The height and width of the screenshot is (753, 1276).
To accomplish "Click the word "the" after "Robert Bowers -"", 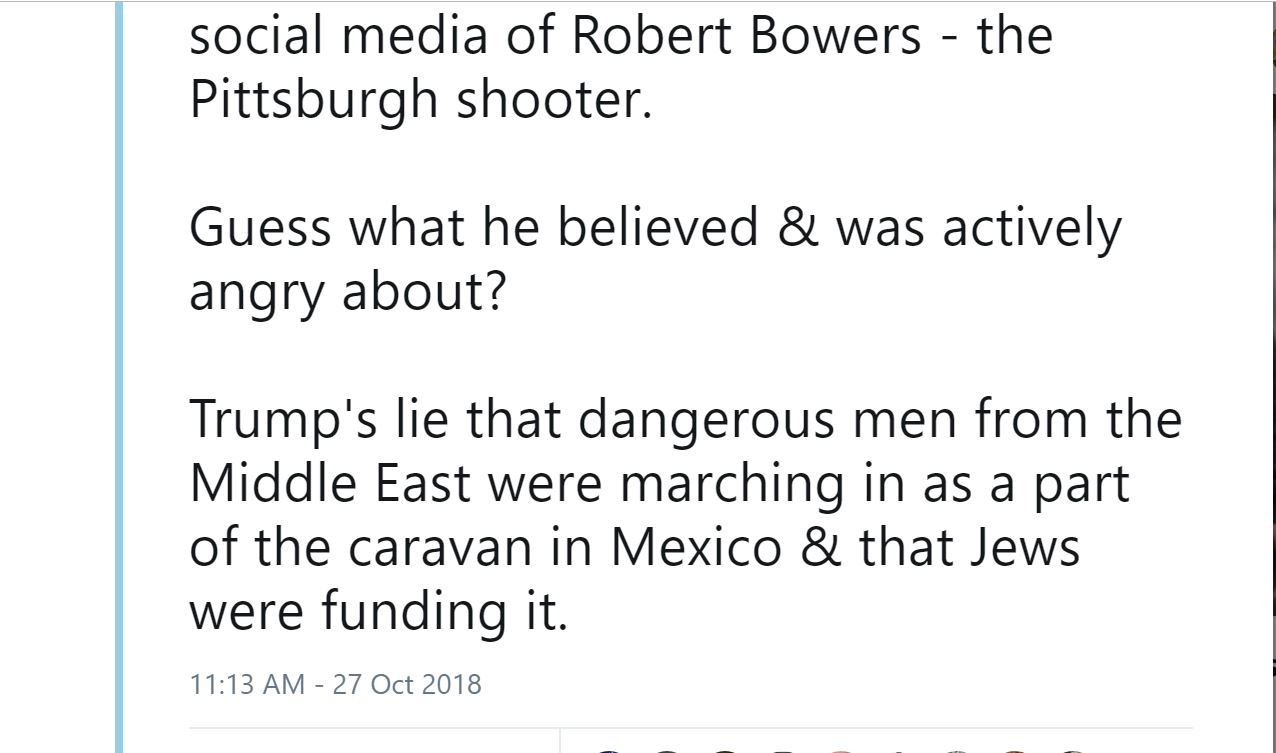I will point(1014,36).
